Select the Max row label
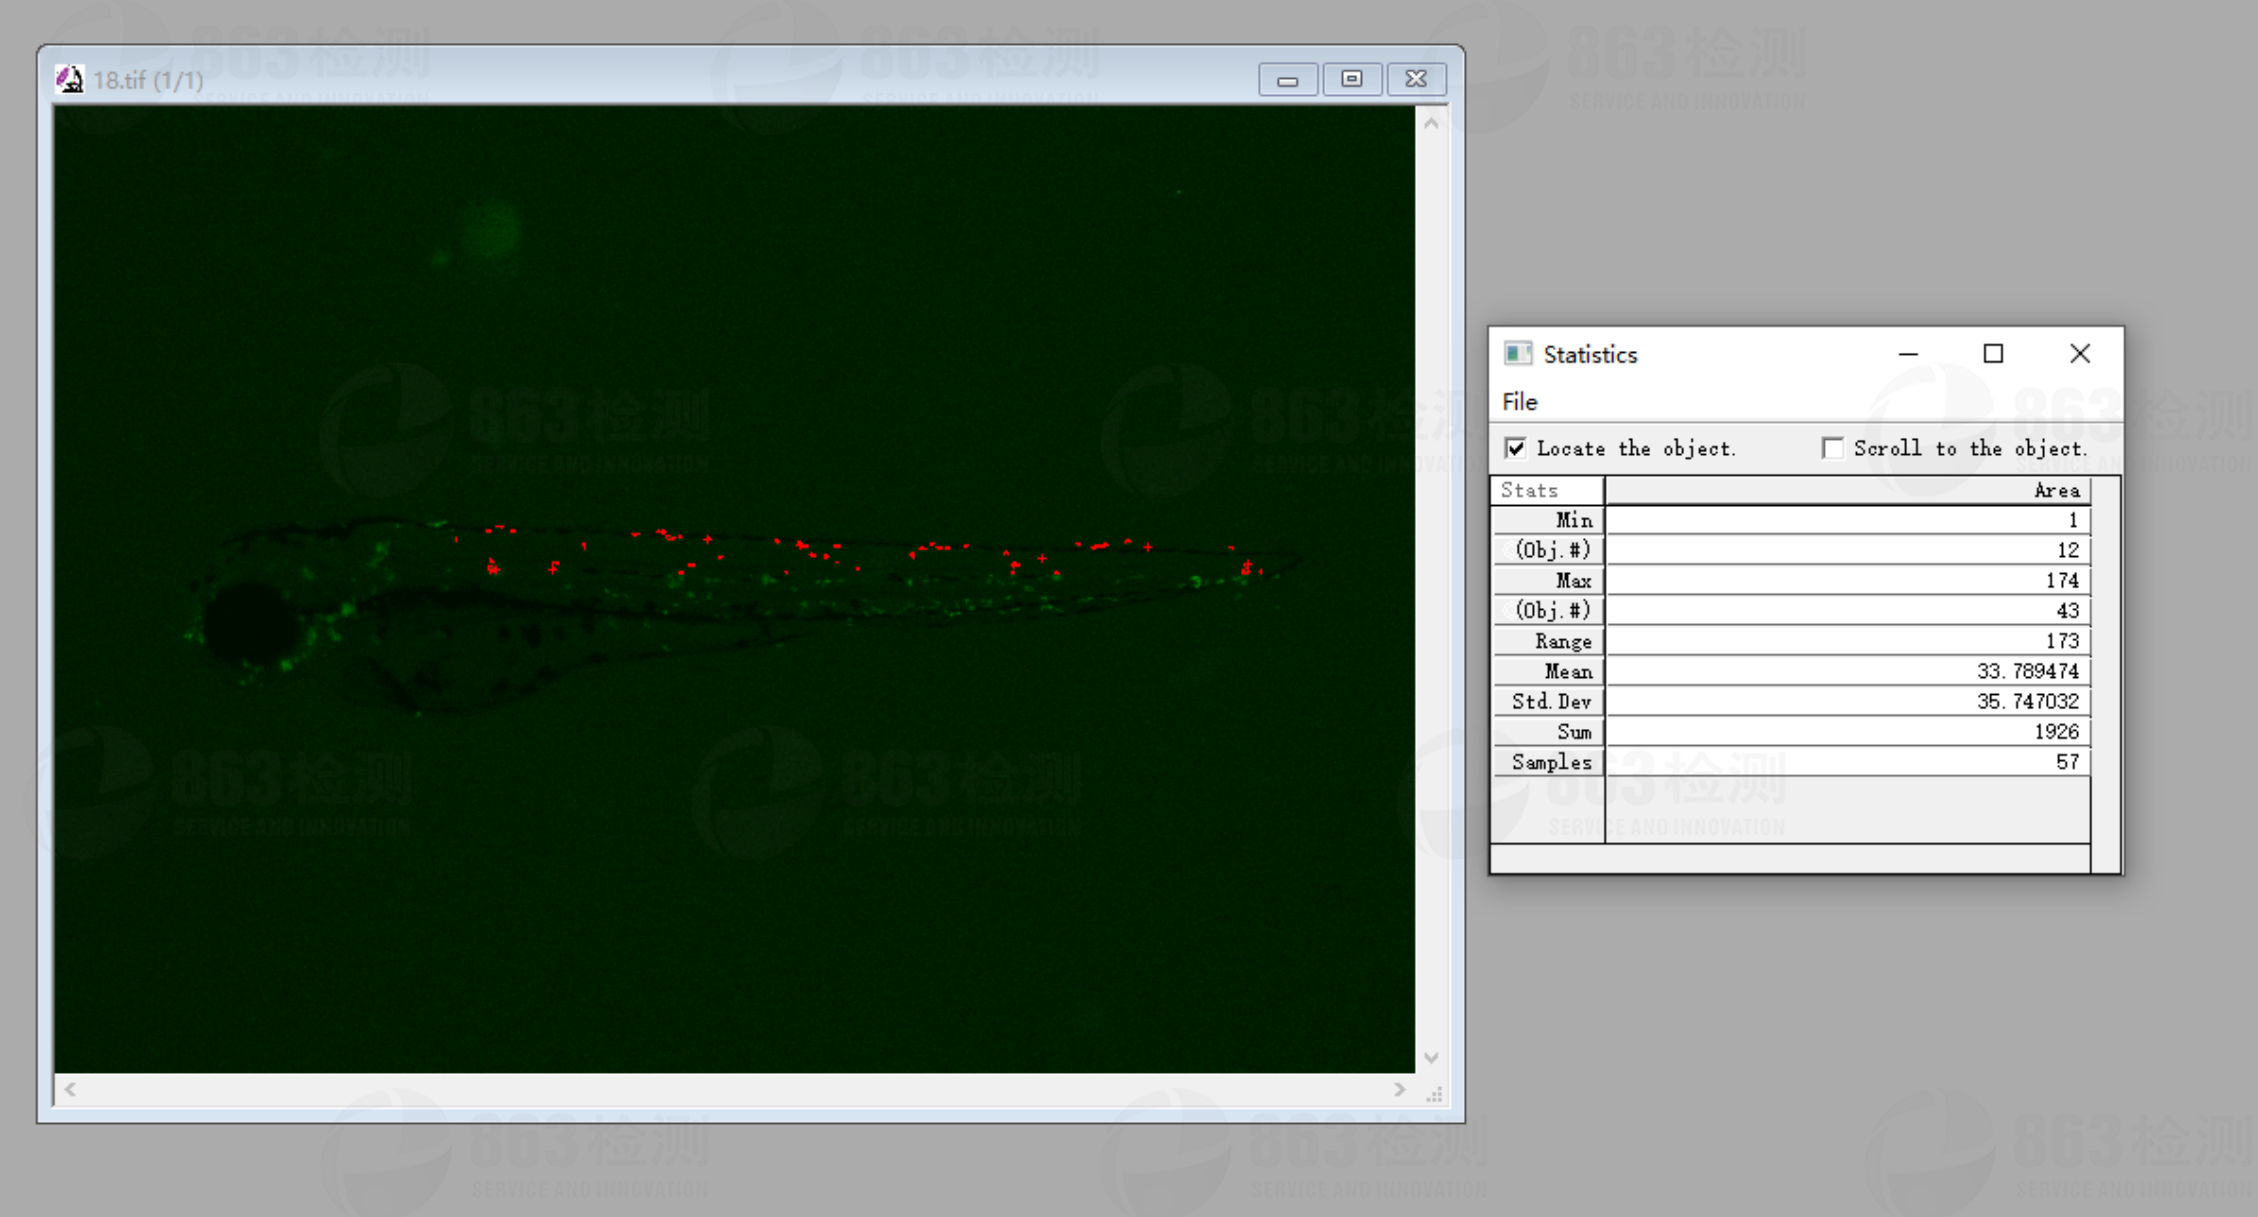Image resolution: width=2258 pixels, height=1217 pixels. coord(1548,581)
